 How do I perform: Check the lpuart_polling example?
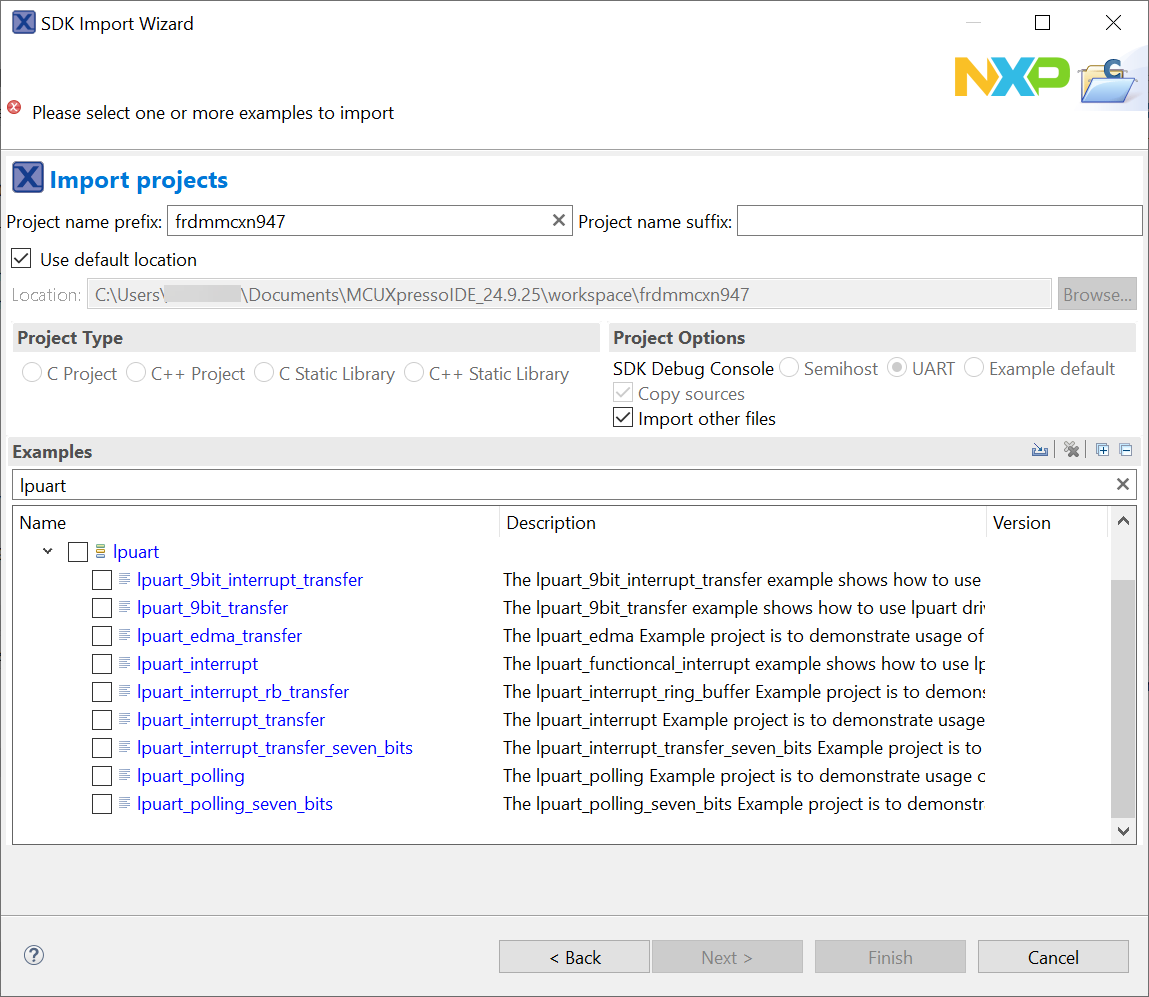click(102, 776)
